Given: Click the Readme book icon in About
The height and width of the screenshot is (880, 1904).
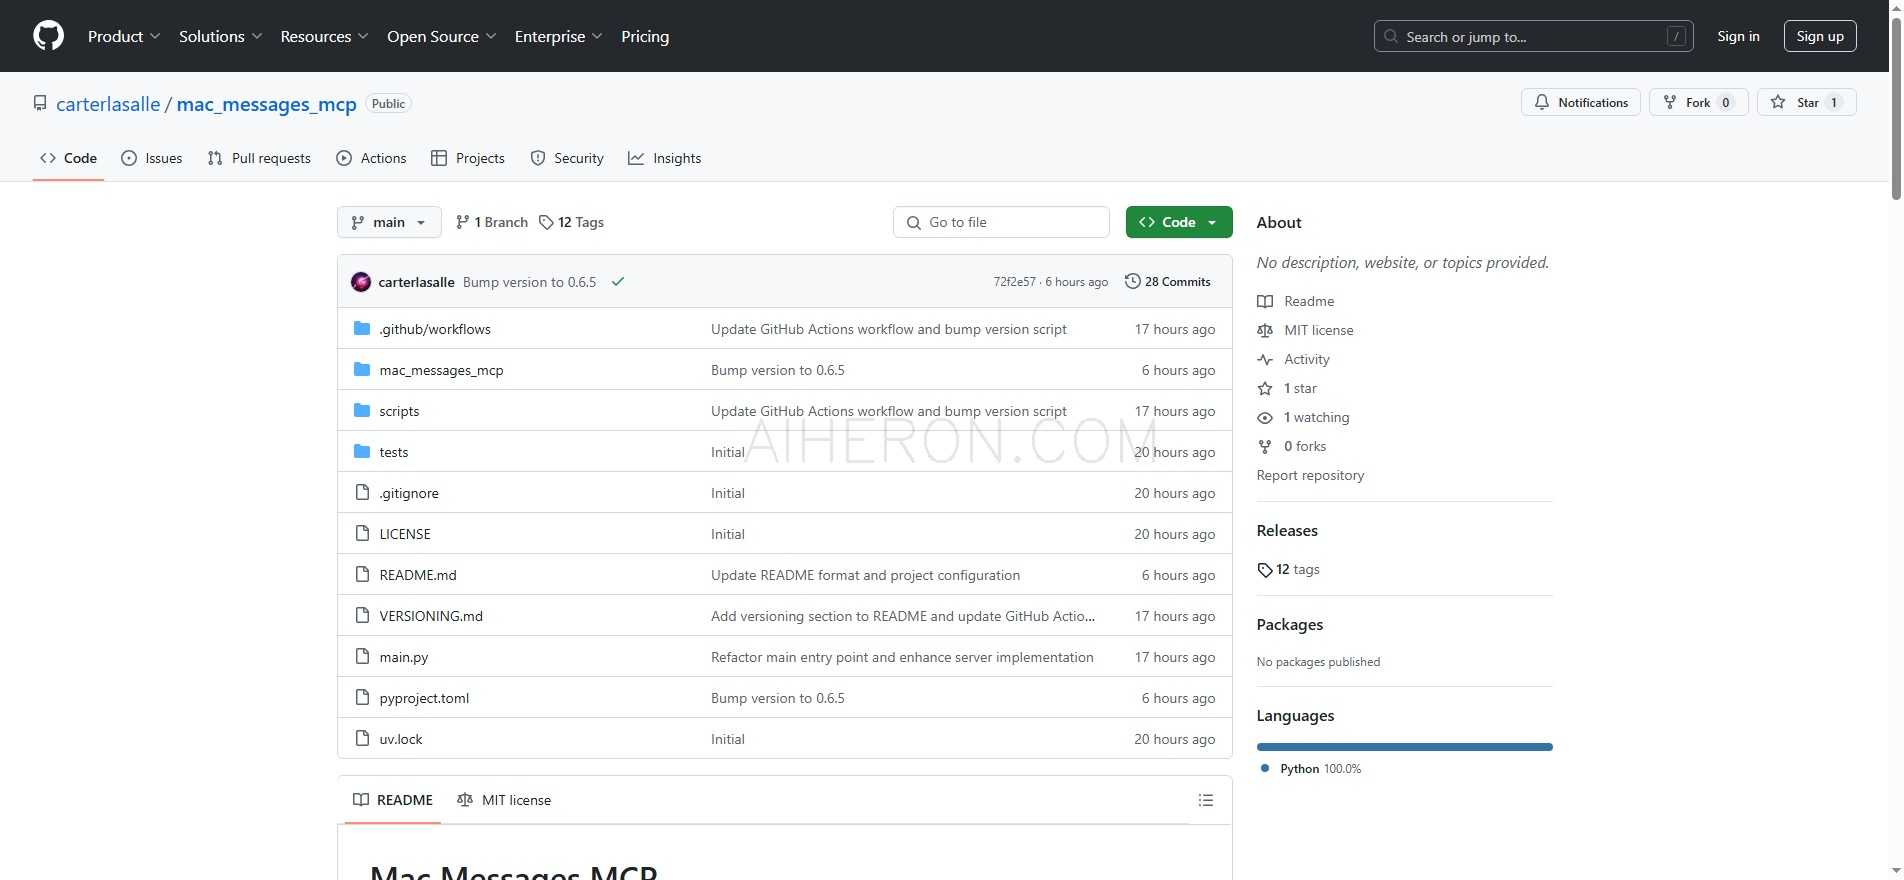Looking at the screenshot, I should [x=1265, y=301].
